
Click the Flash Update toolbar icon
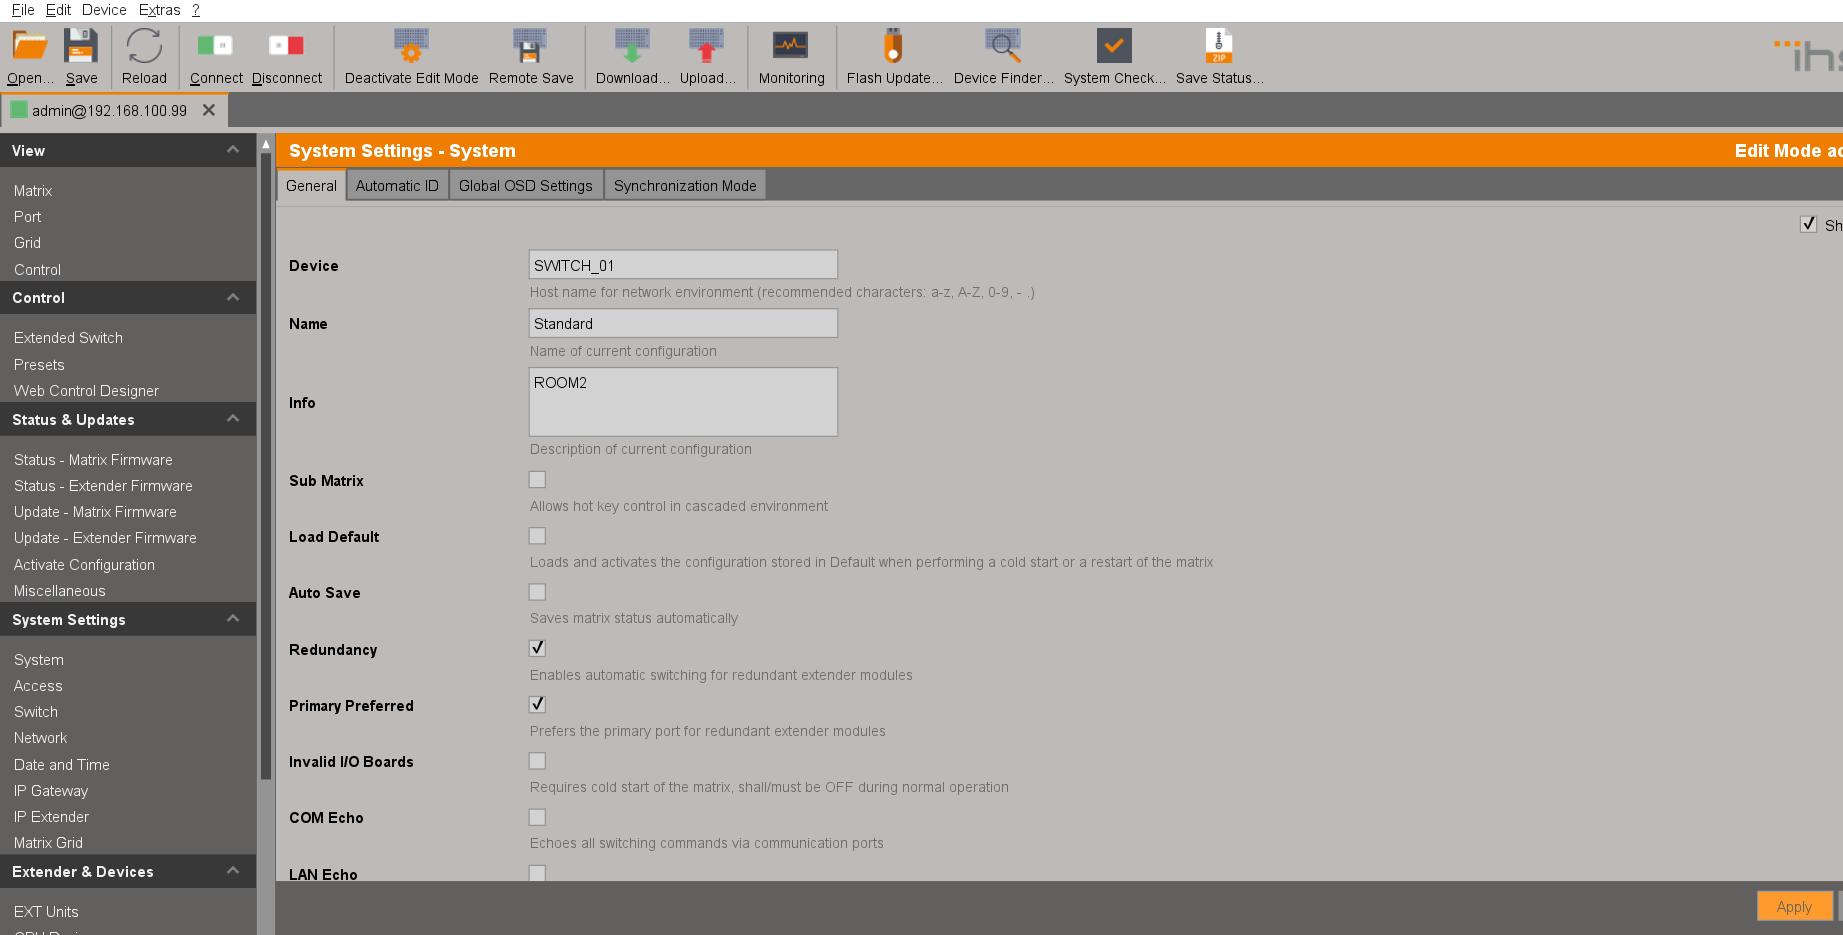point(893,47)
